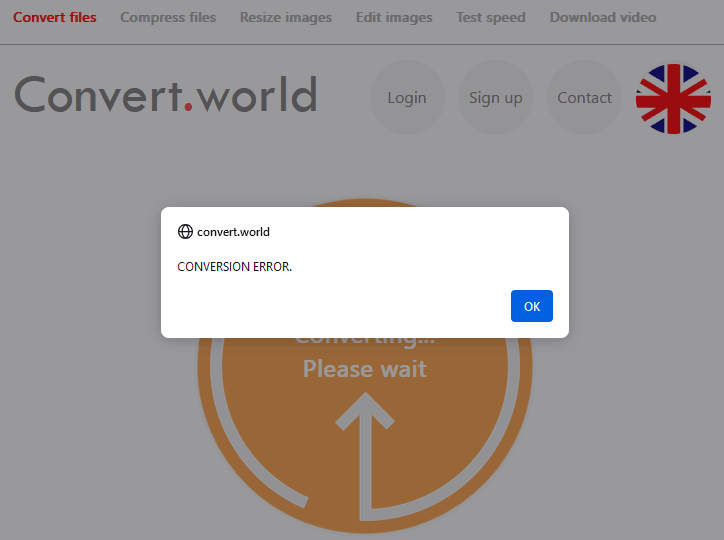Click the 'Please wait' text
Image resolution: width=724 pixels, height=540 pixels.
[x=365, y=369]
